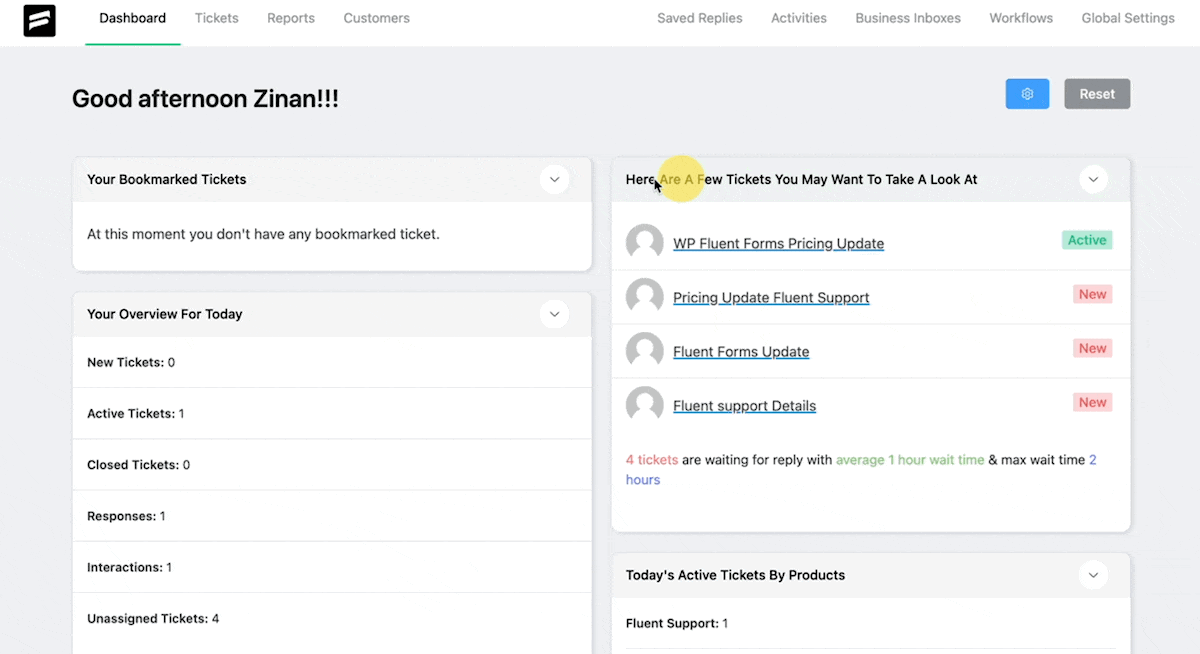Open Global Settings
1200x654 pixels.
click(1128, 18)
